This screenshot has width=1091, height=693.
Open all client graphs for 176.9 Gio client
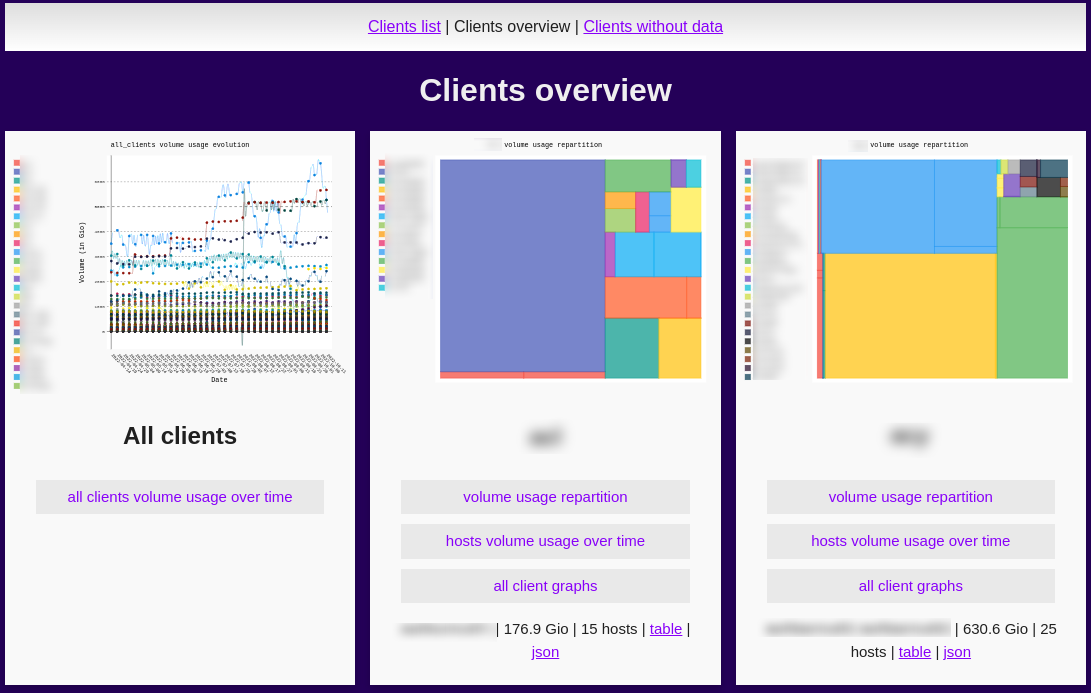[546, 586]
